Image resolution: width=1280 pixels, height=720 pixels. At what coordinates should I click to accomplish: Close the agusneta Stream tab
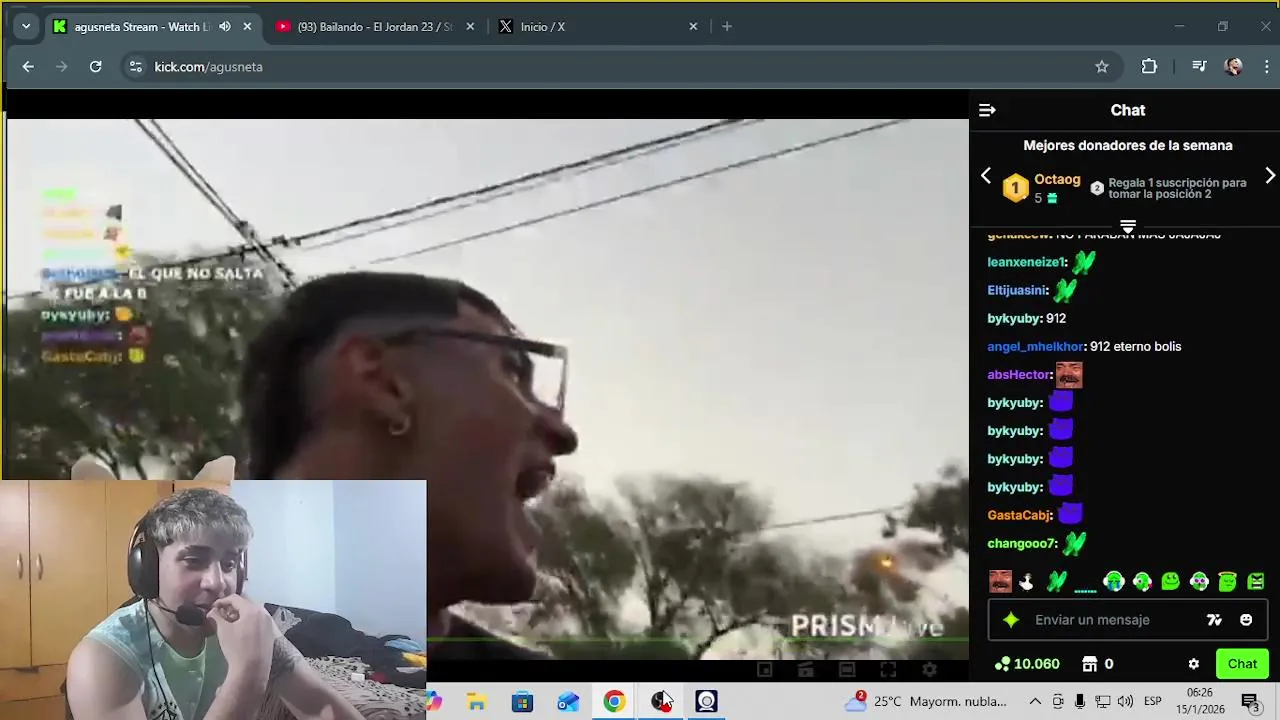pyautogui.click(x=247, y=27)
